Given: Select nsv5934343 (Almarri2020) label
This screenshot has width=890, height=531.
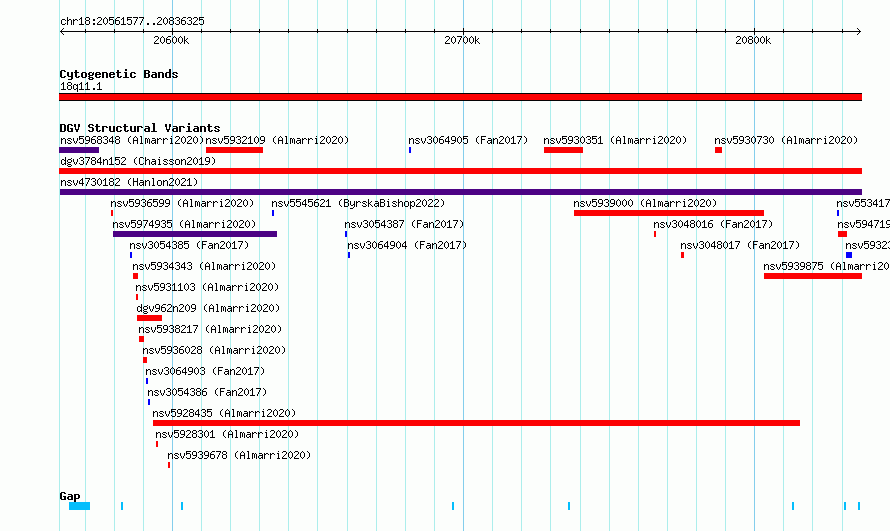Looking at the screenshot, I should point(204,266).
